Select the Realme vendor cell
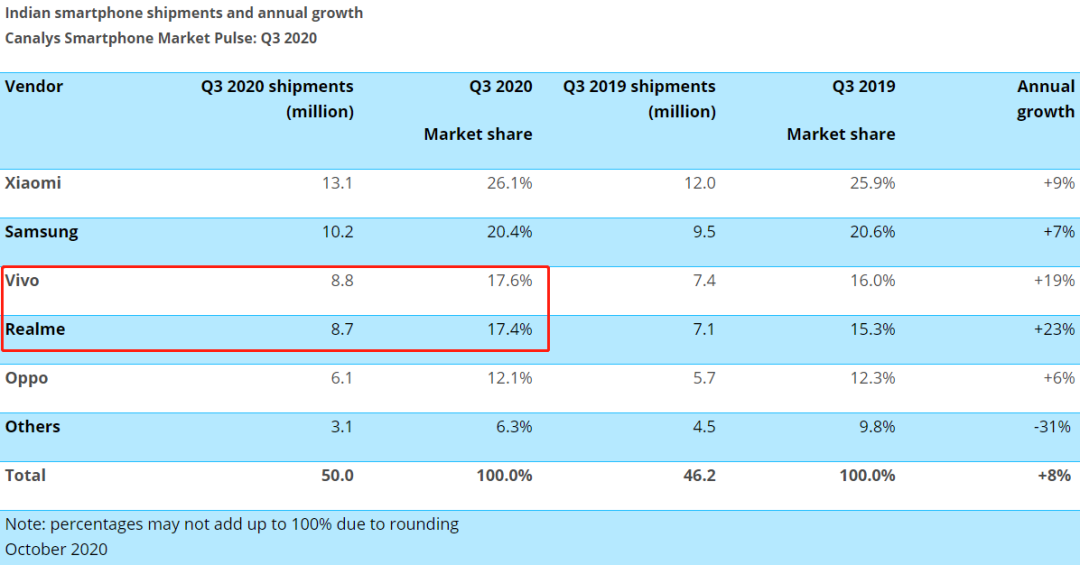The image size is (1080, 565). coord(35,329)
